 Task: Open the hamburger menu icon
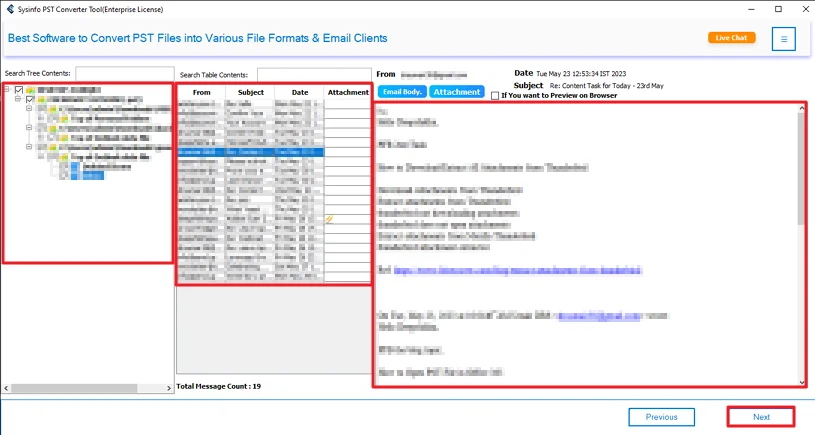(783, 39)
